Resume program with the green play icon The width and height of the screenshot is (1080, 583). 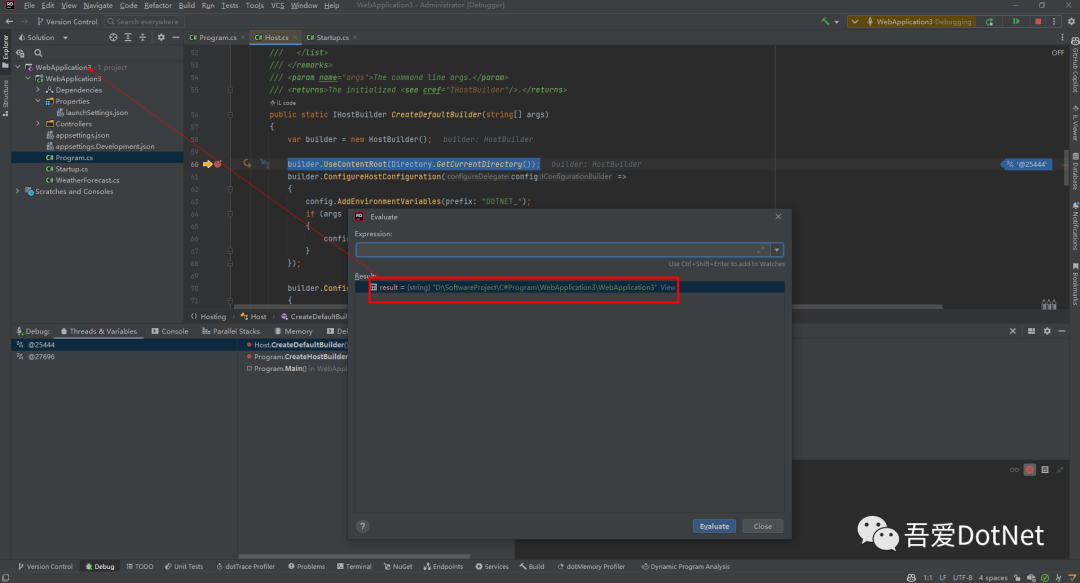point(1016,21)
